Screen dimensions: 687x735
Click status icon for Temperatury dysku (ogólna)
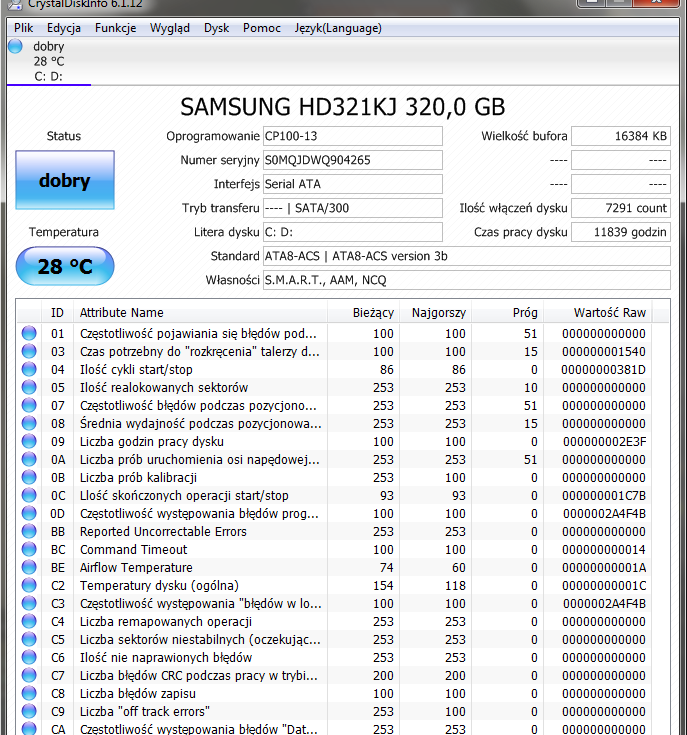click(x=29, y=585)
